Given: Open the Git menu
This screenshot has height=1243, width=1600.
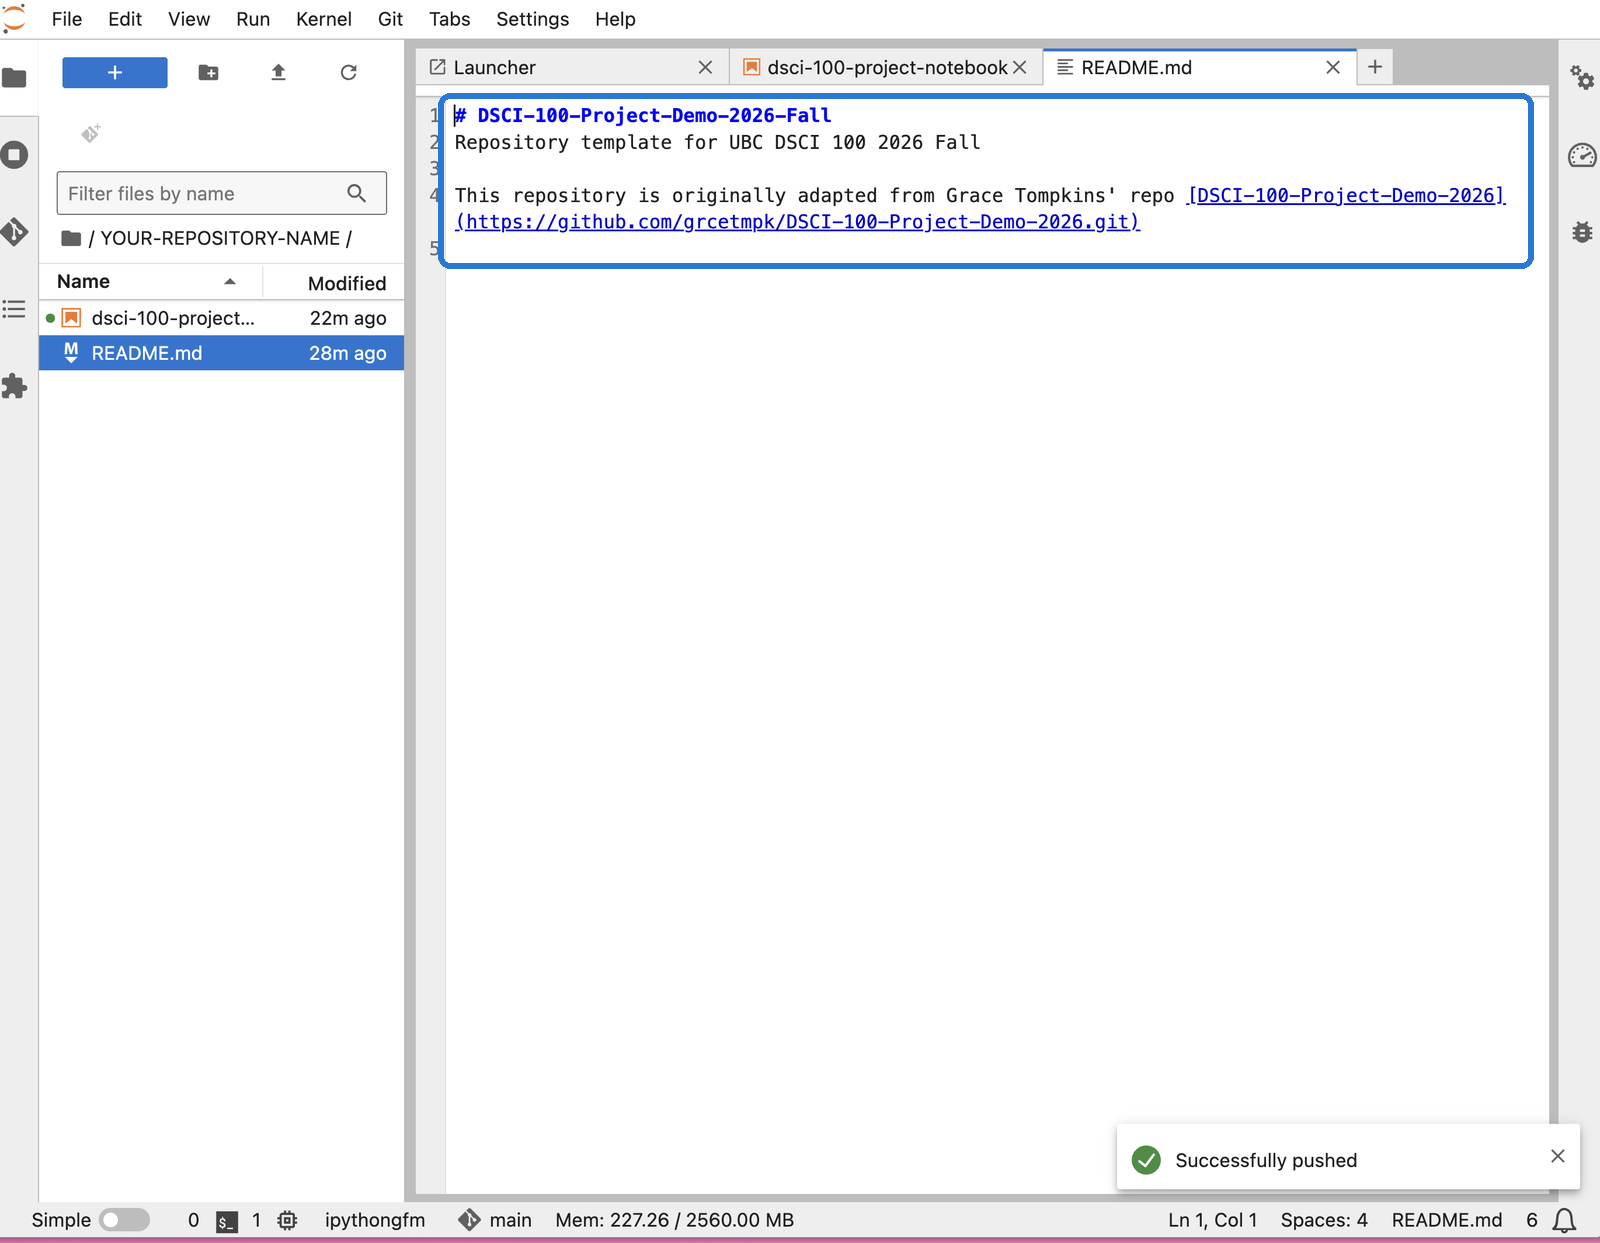Looking at the screenshot, I should [x=390, y=19].
